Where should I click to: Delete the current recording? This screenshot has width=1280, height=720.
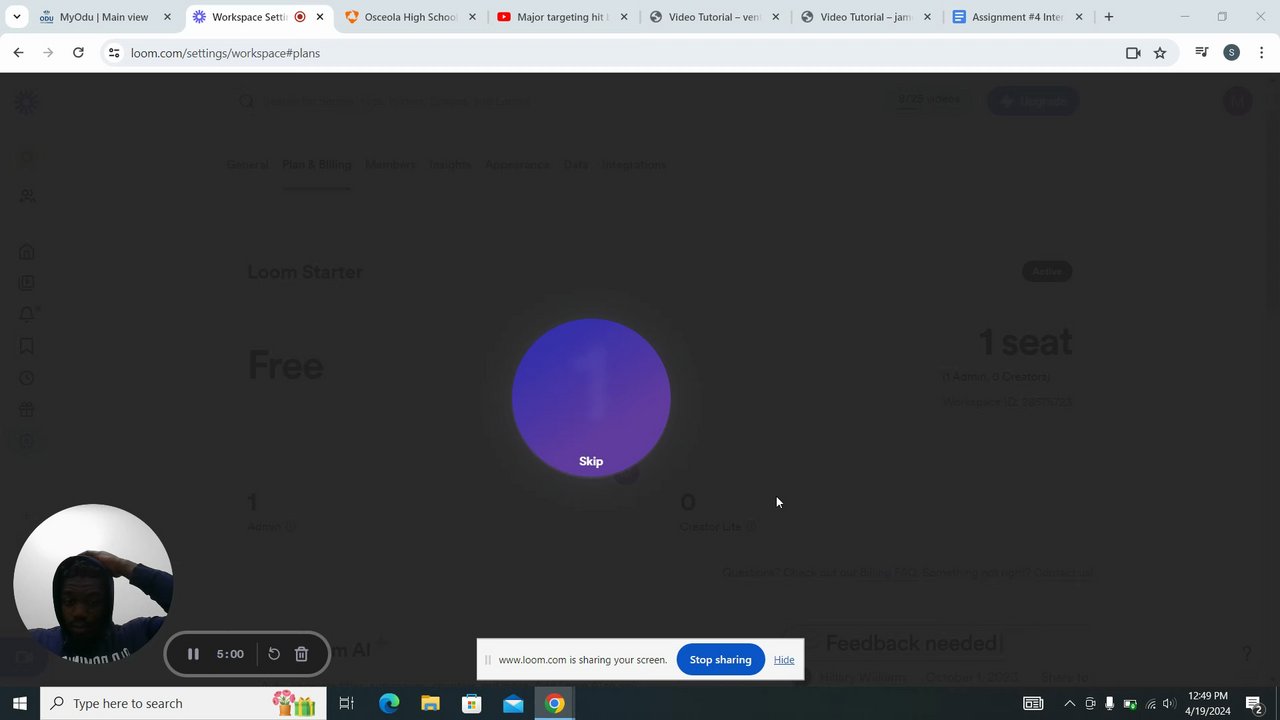click(x=301, y=654)
